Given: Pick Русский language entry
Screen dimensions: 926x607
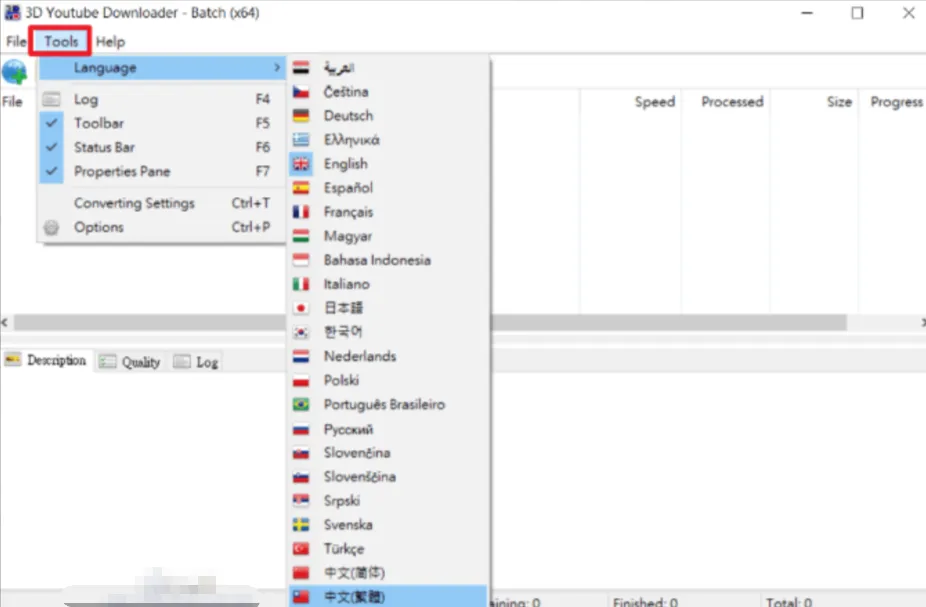Looking at the screenshot, I should (x=389, y=429).
